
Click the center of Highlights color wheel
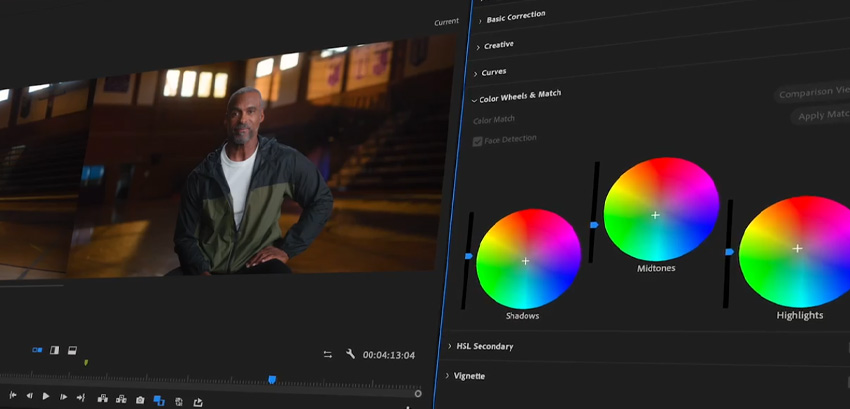797,248
